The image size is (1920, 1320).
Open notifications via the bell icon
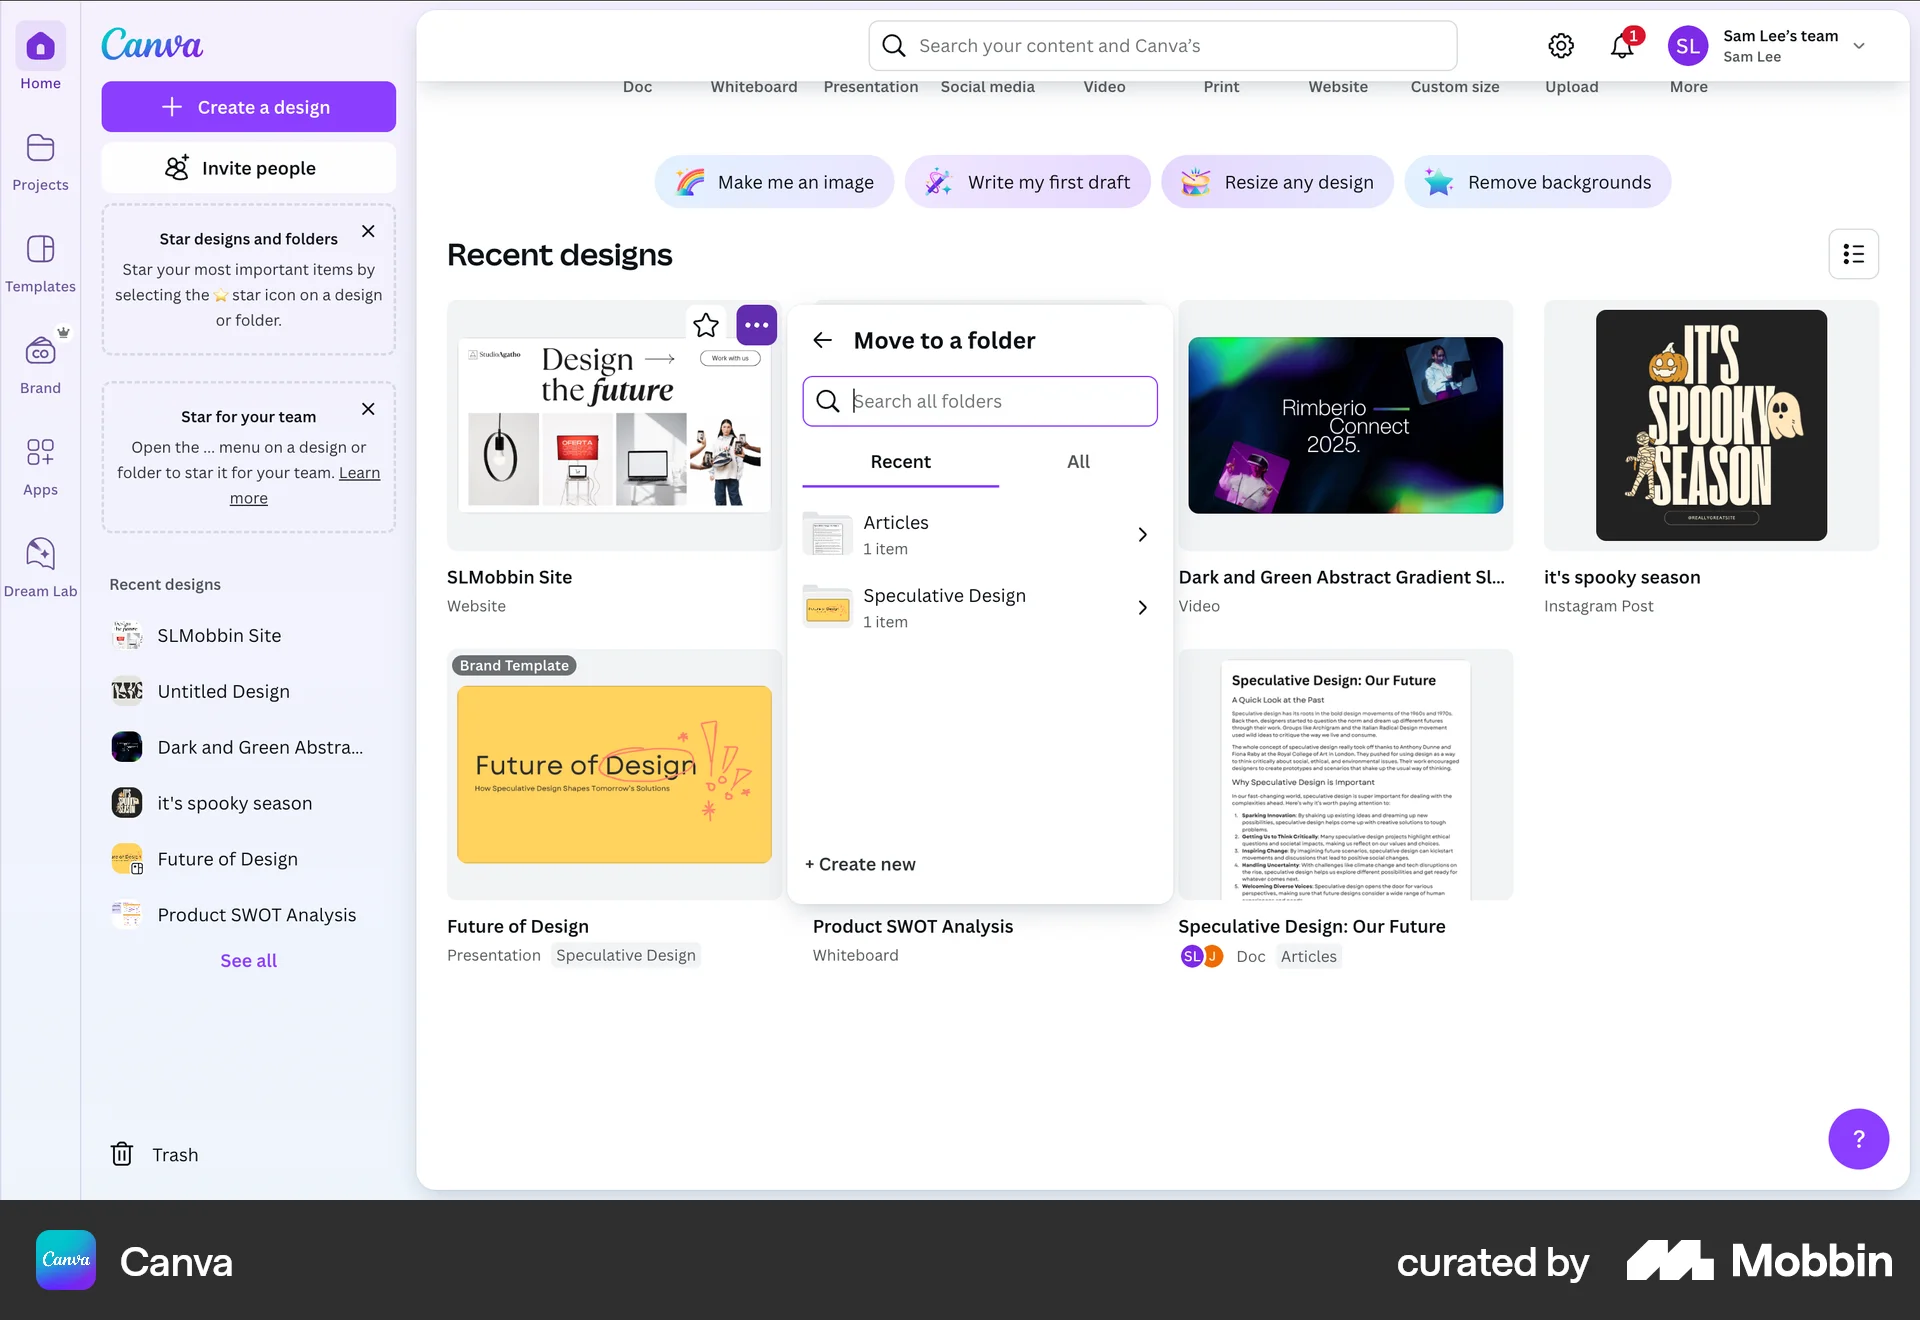[1621, 46]
